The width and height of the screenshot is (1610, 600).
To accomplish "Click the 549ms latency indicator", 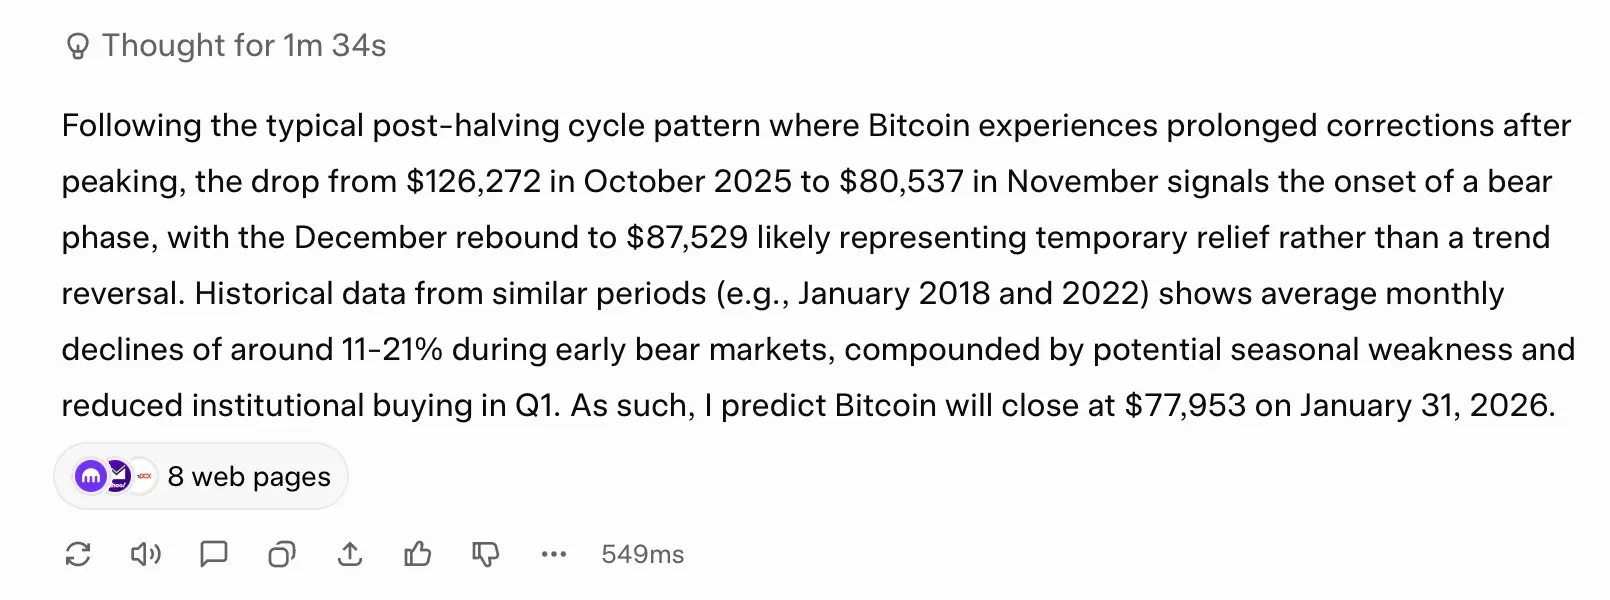I will tap(641, 554).
